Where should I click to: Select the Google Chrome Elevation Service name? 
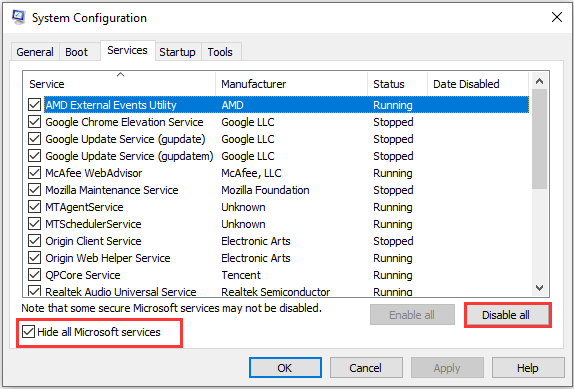124,122
